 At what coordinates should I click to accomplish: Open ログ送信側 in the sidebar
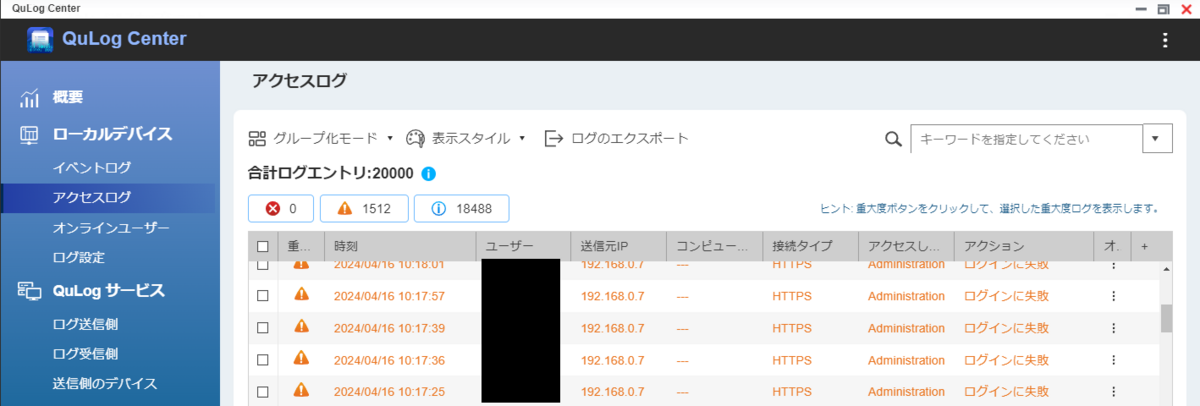[x=85, y=324]
